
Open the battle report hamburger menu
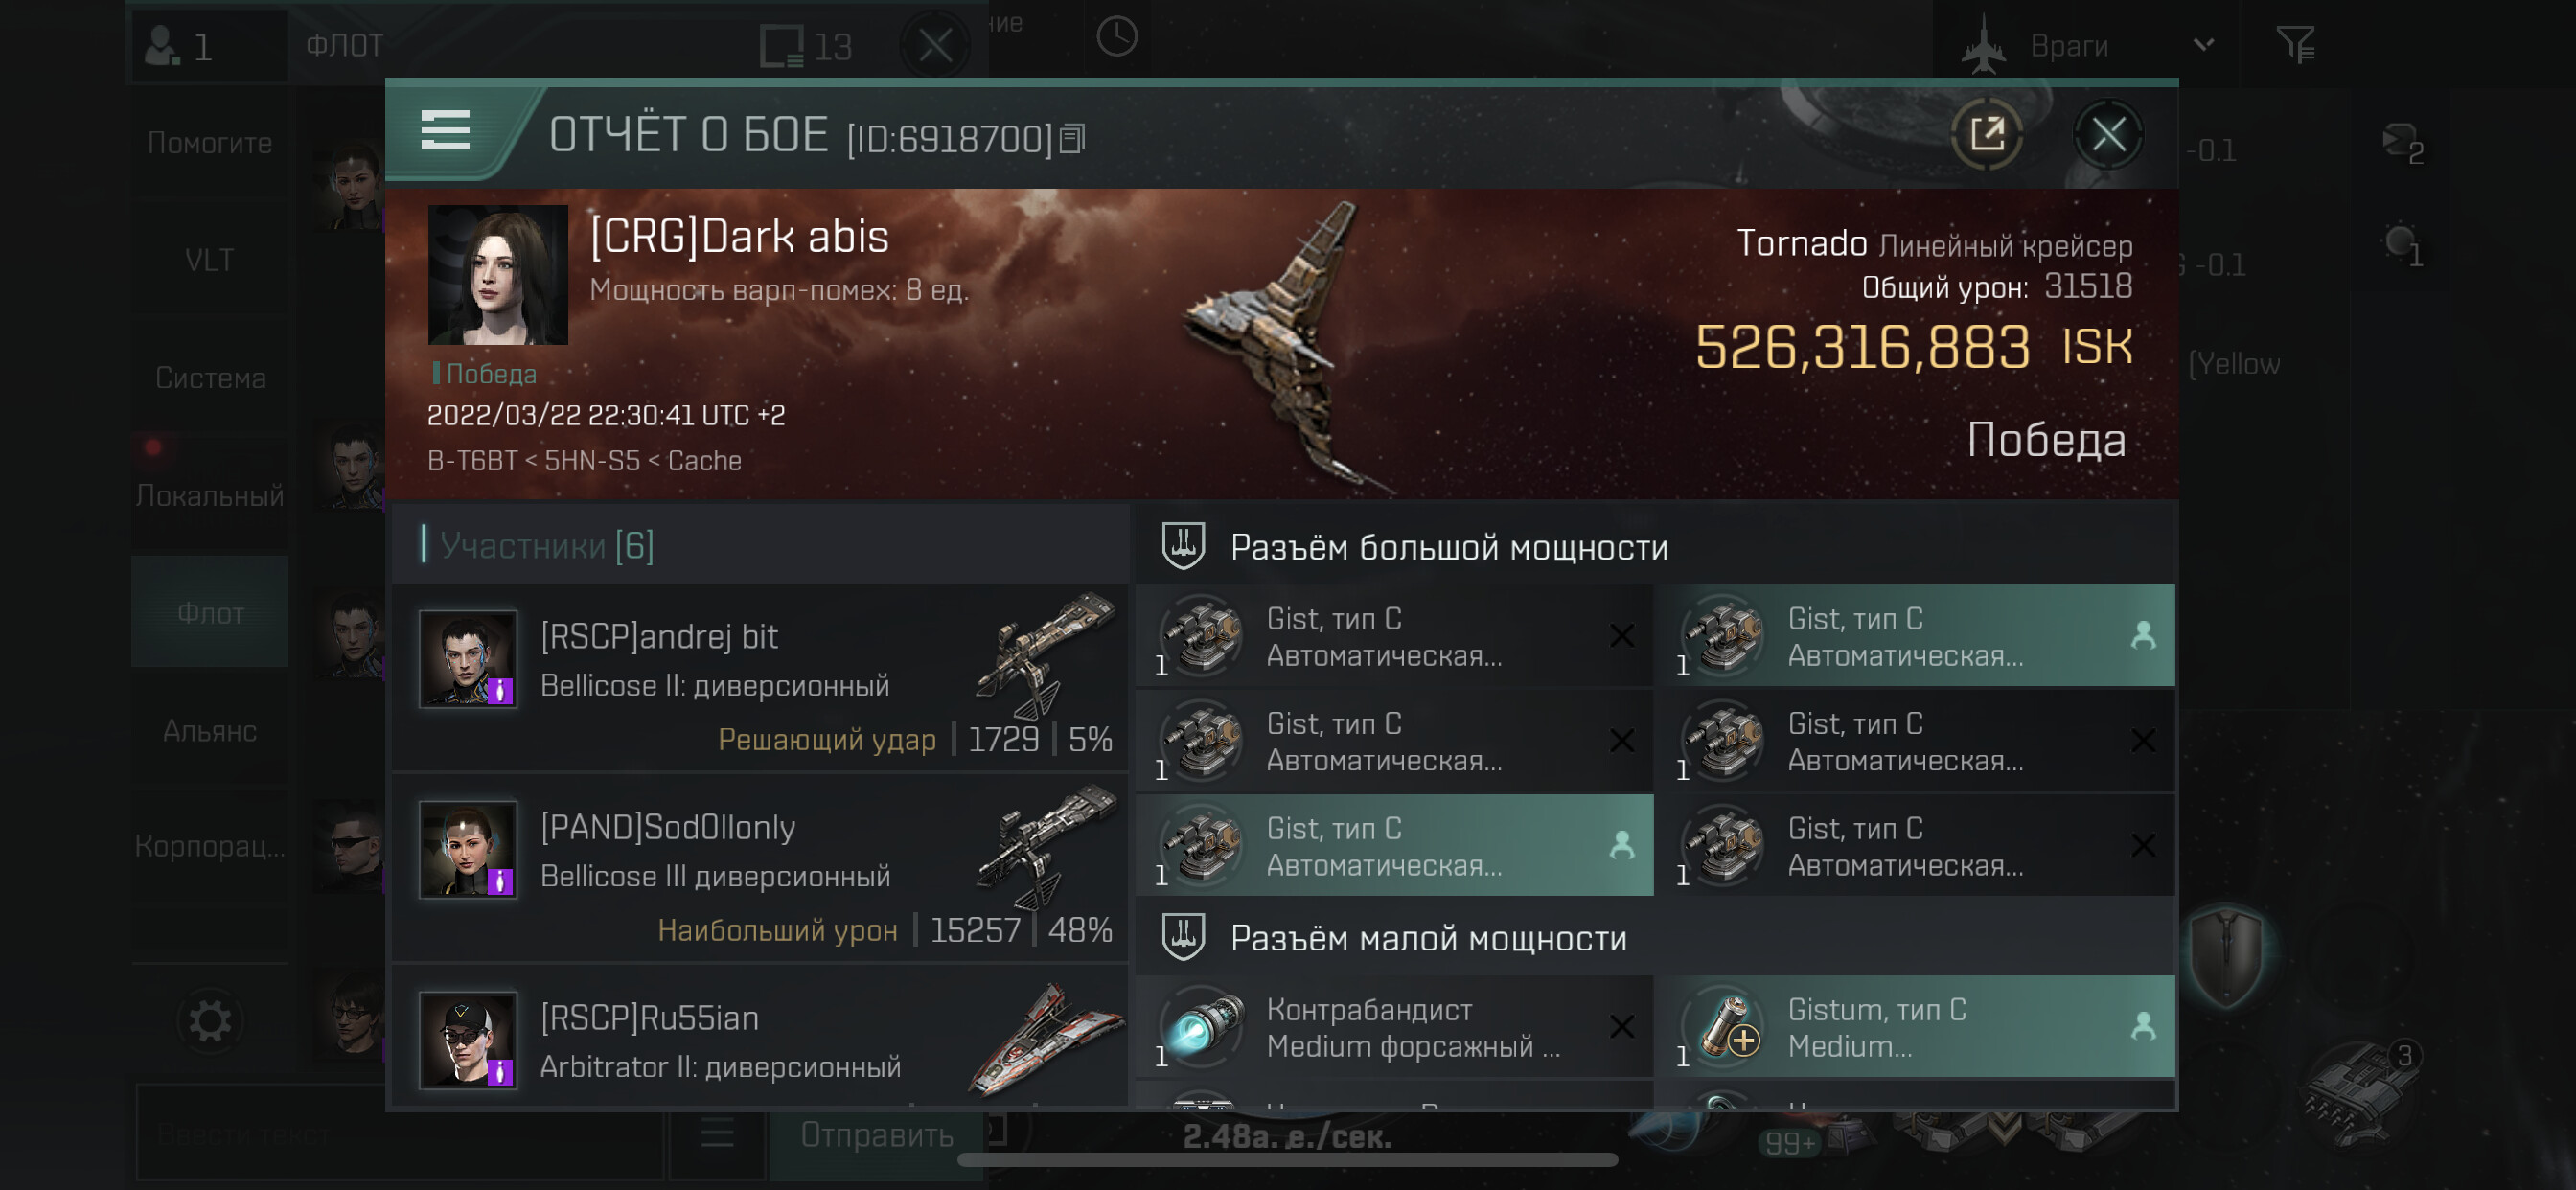coord(445,131)
